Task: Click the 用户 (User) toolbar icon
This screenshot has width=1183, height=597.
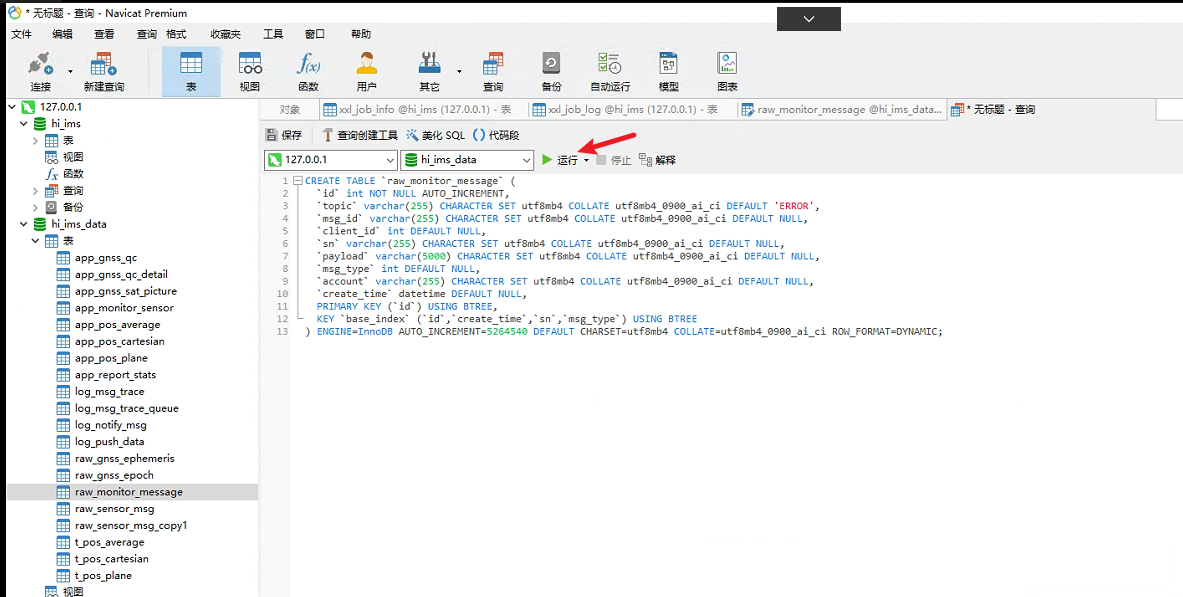Action: [367, 71]
